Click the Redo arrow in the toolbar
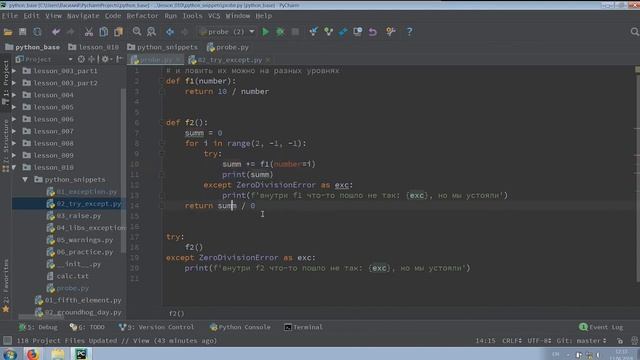The height and width of the screenshot is (360, 640). click(x=70, y=32)
